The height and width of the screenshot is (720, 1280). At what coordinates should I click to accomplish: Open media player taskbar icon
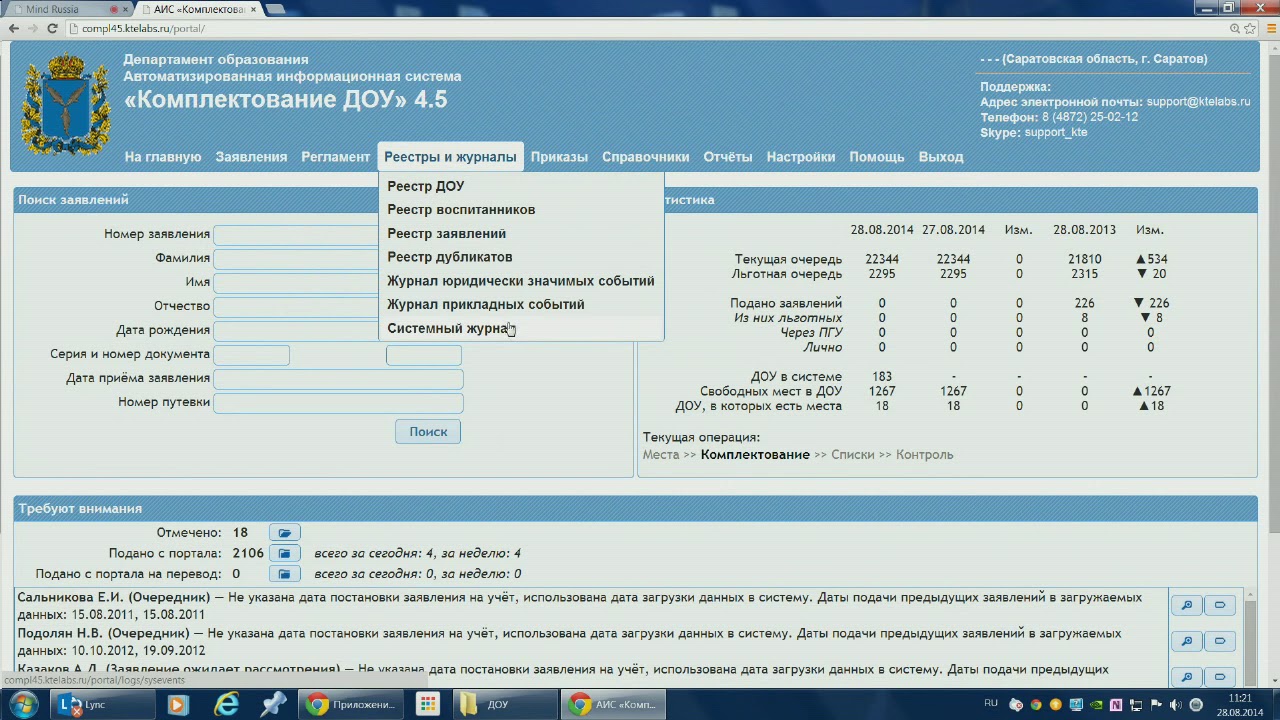[177, 704]
